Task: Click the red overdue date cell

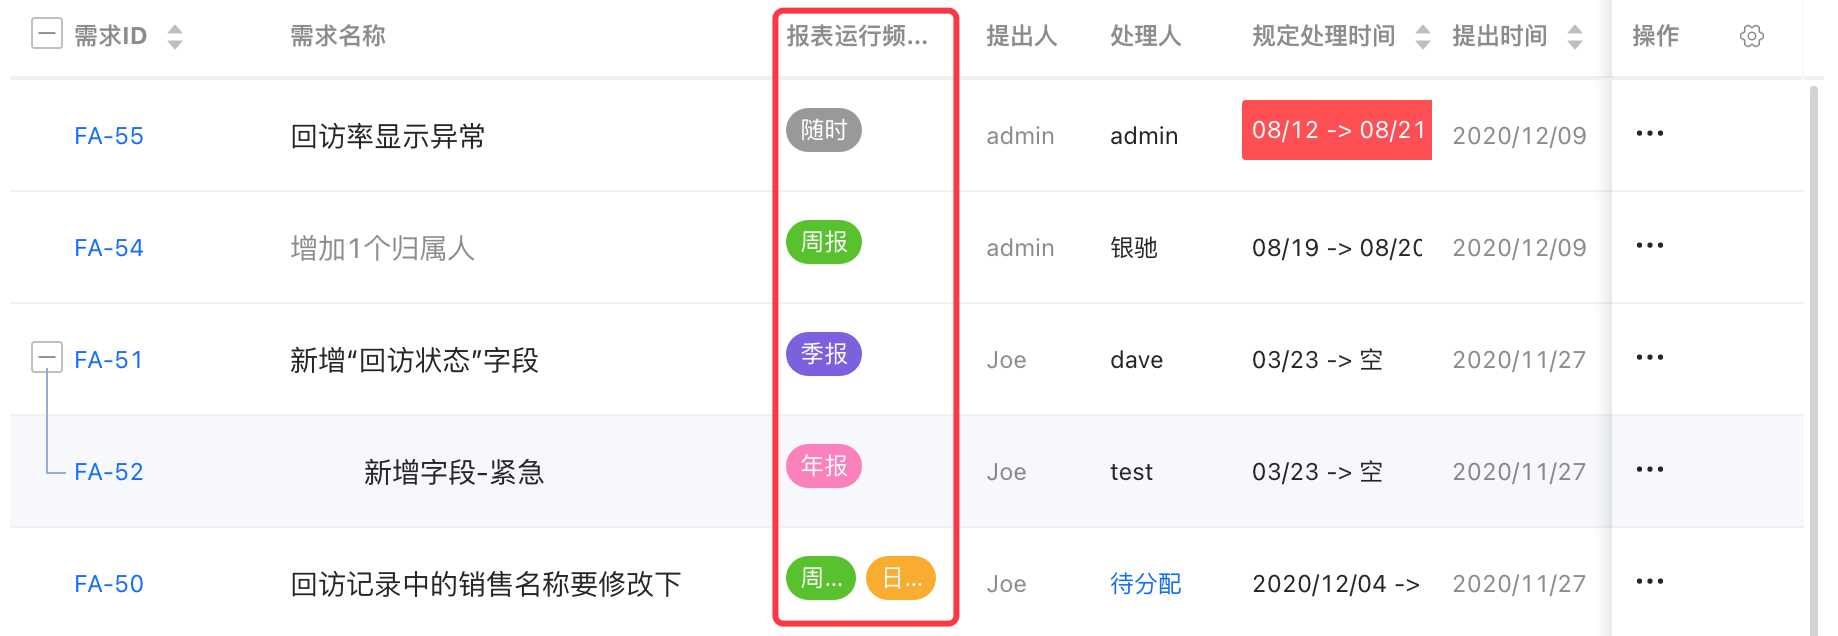Action: [1336, 130]
